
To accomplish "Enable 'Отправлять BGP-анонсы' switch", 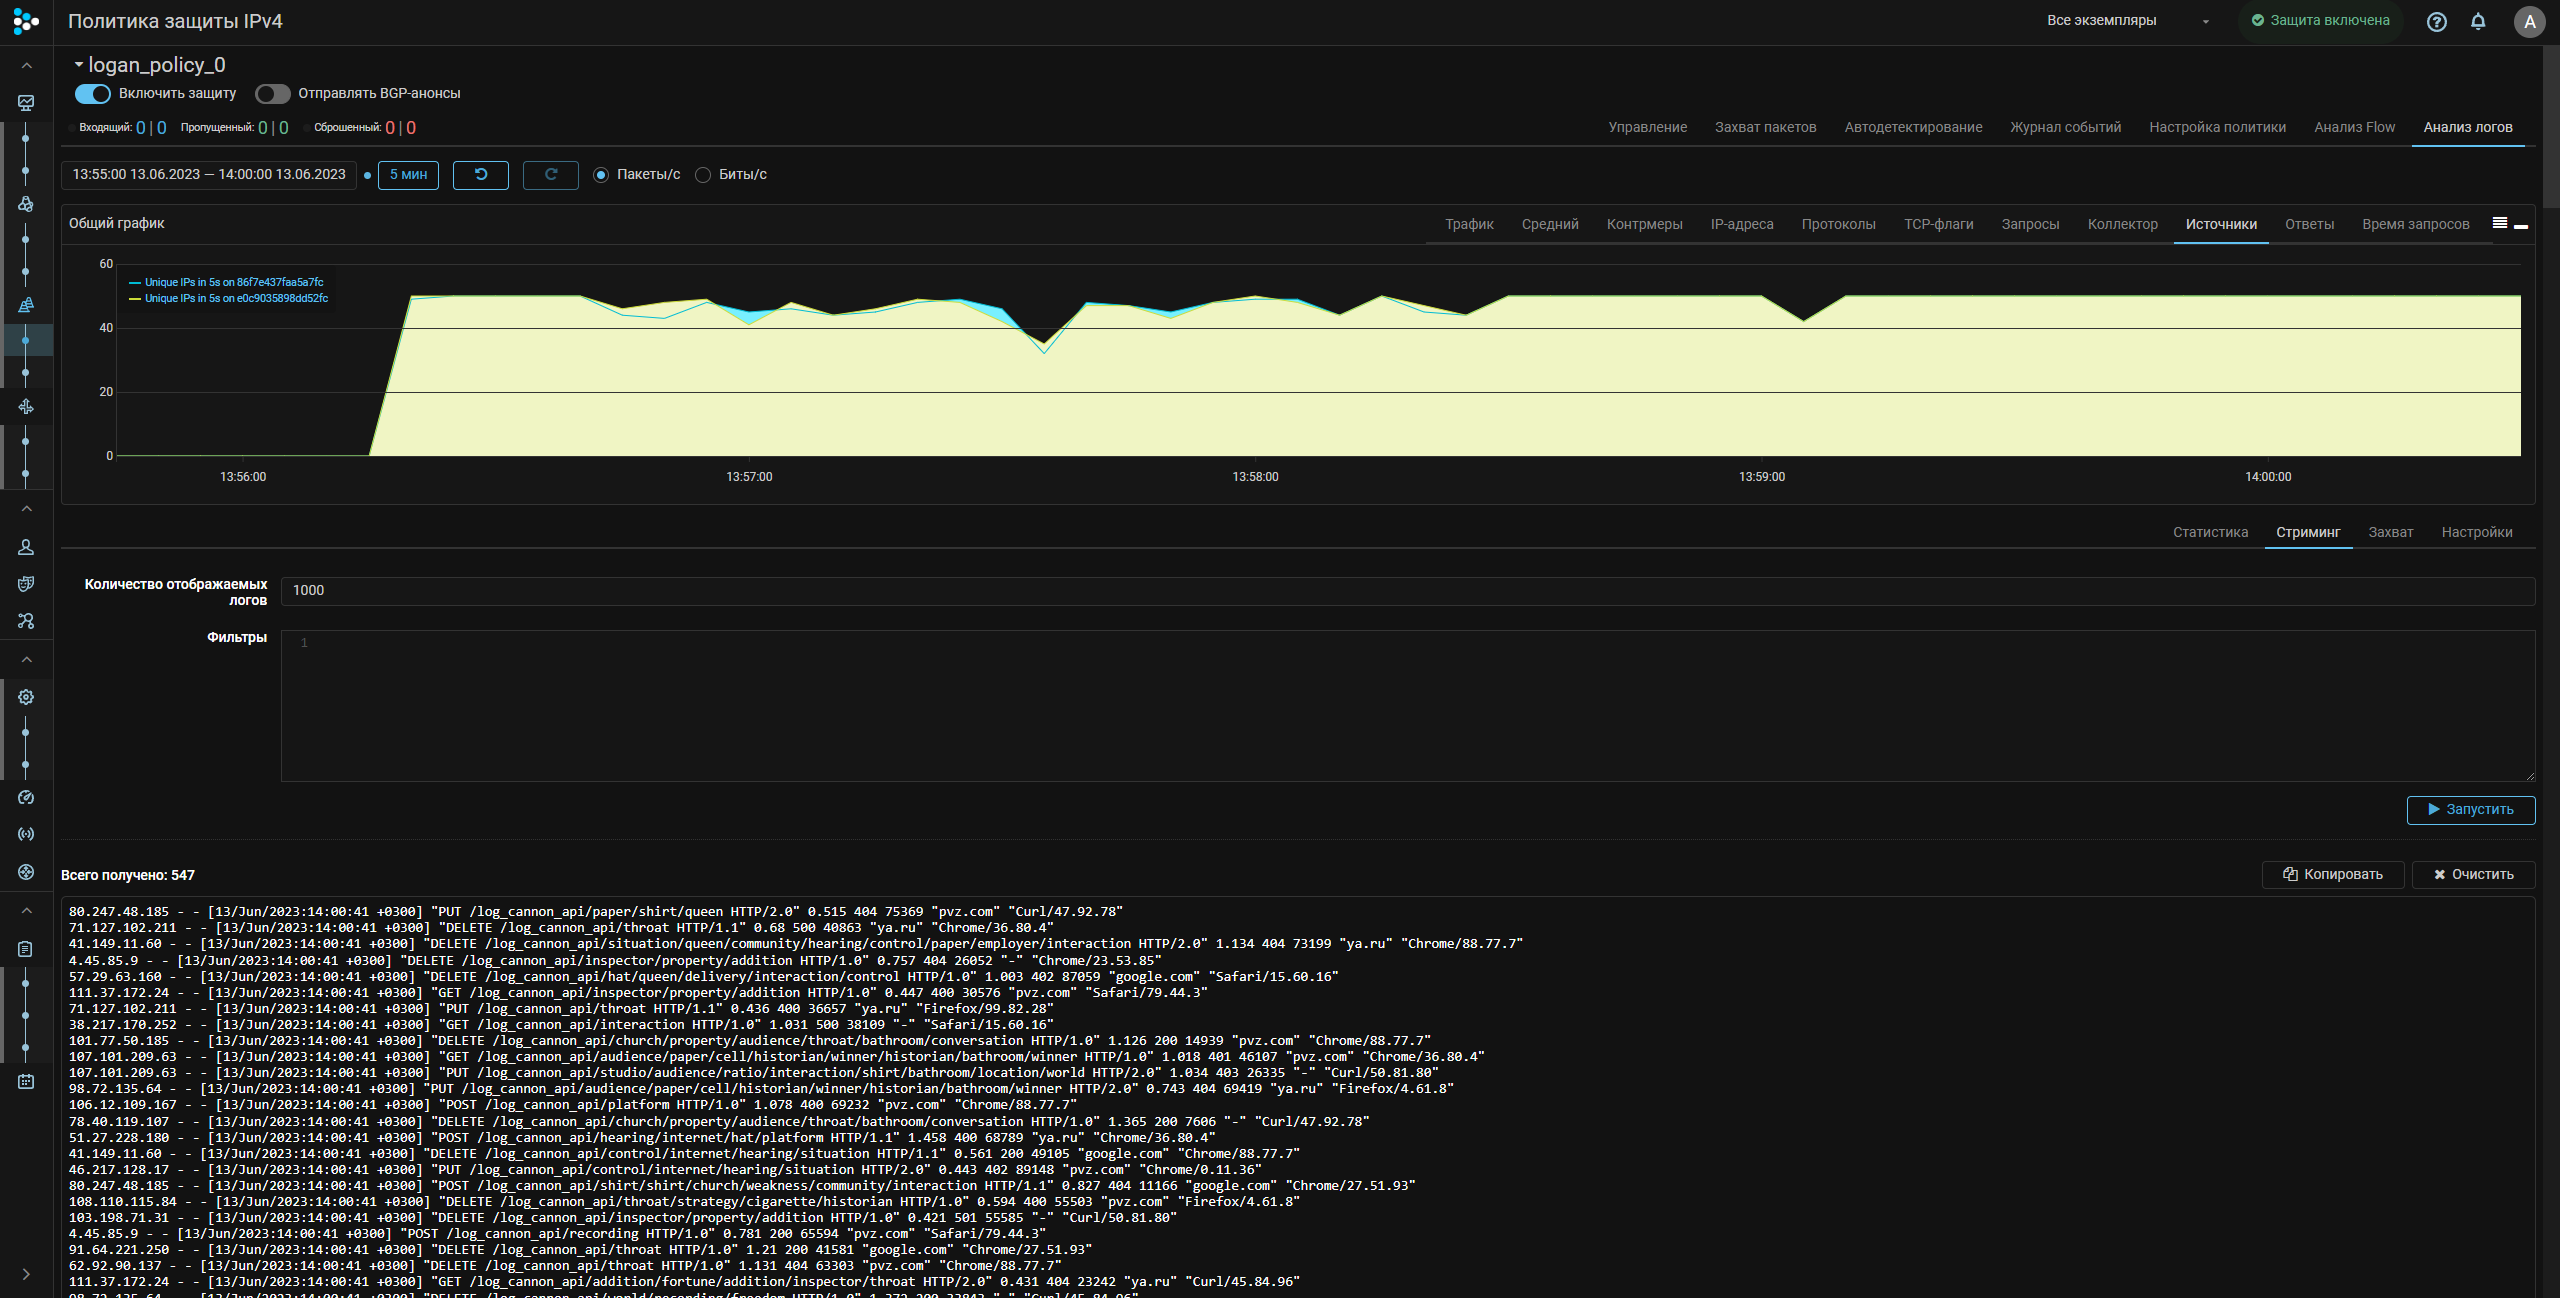I will pos(272,93).
